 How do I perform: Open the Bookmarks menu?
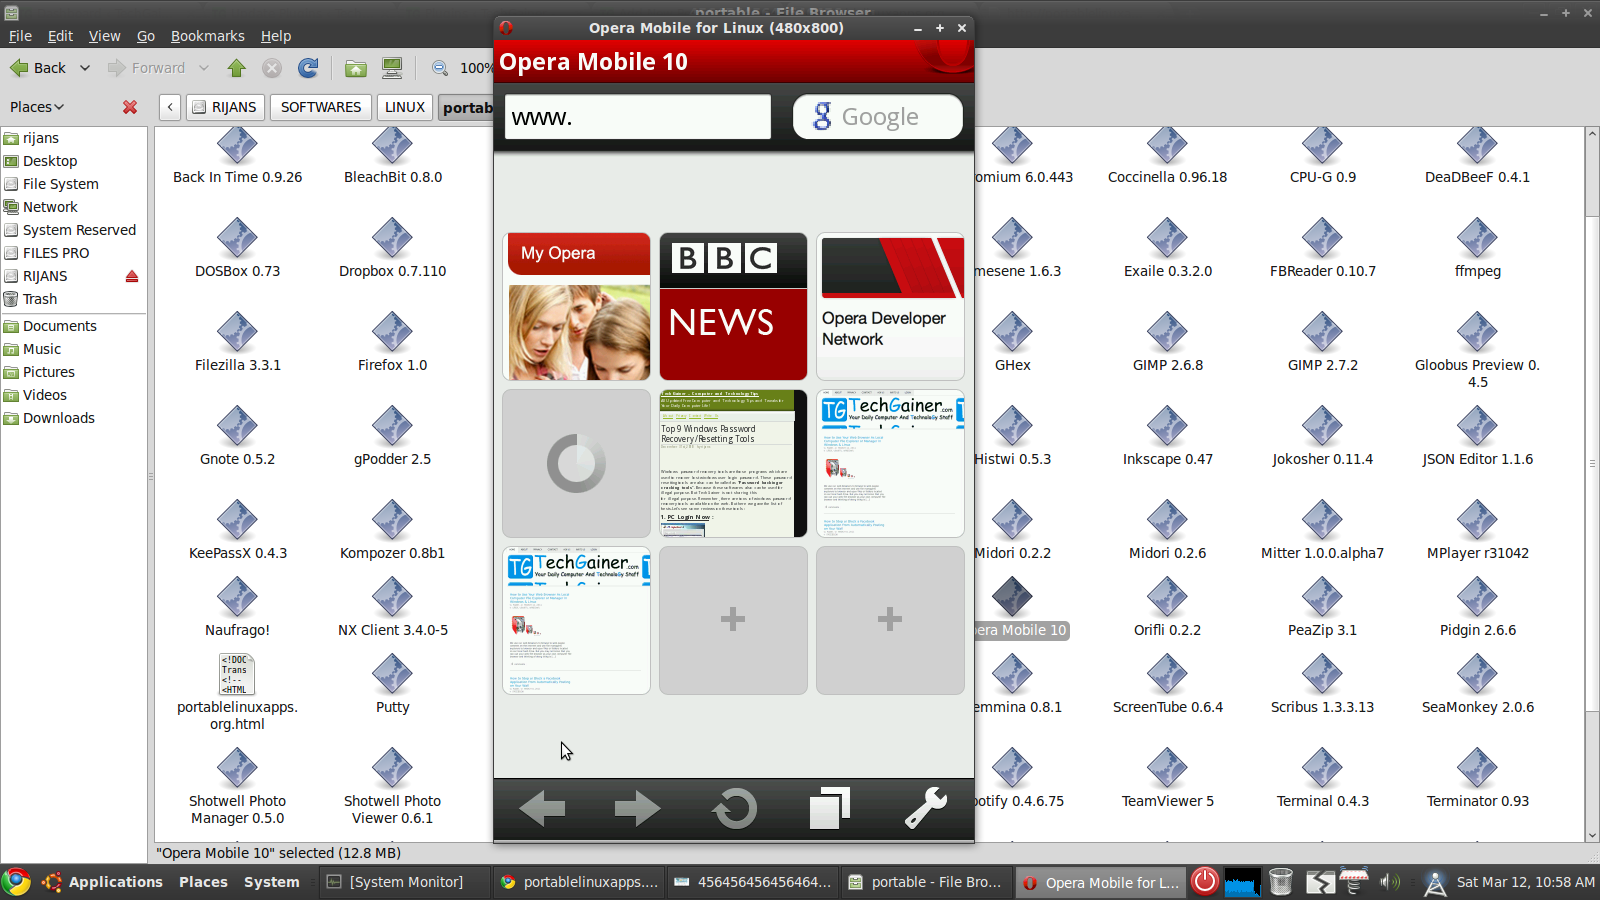coord(207,36)
